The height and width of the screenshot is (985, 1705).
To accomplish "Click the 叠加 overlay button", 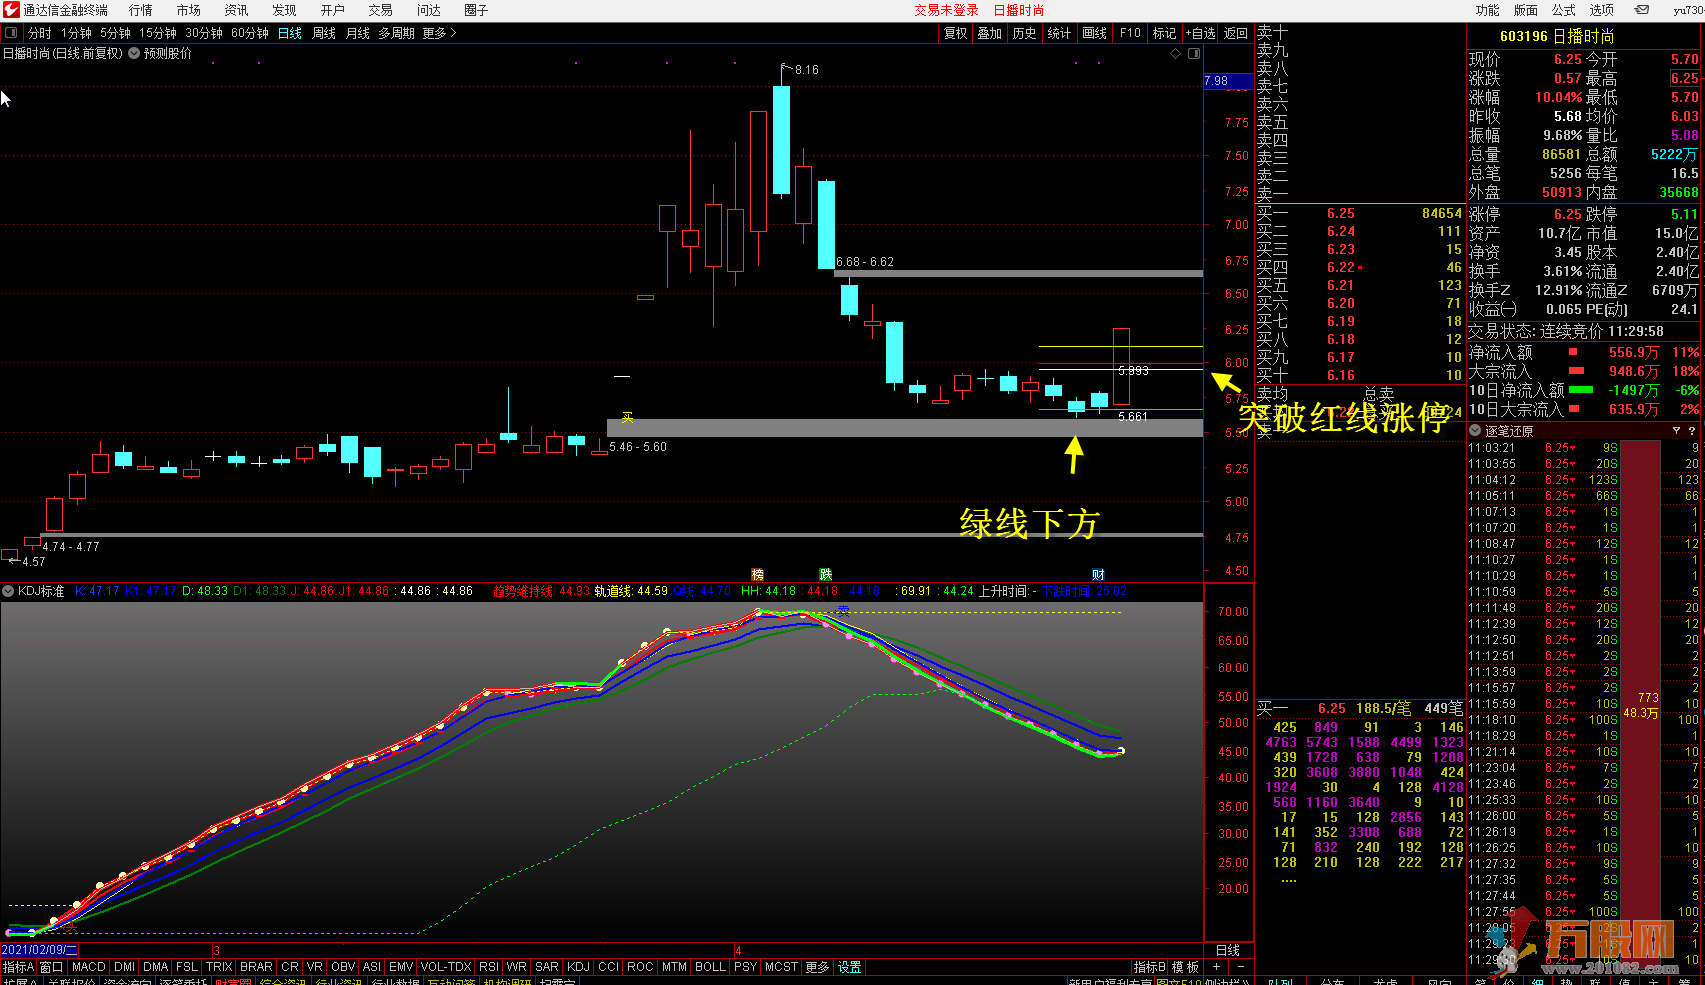I will (990, 33).
